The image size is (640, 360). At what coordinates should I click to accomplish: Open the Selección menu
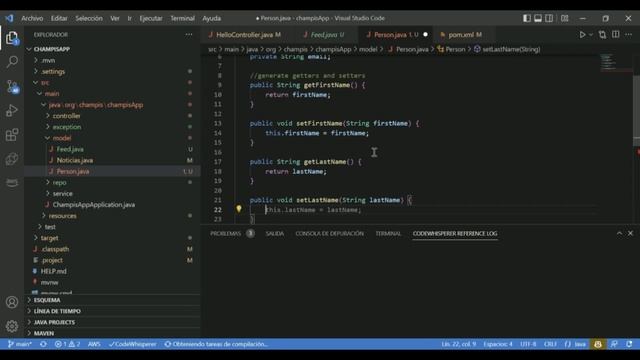[x=89, y=18]
